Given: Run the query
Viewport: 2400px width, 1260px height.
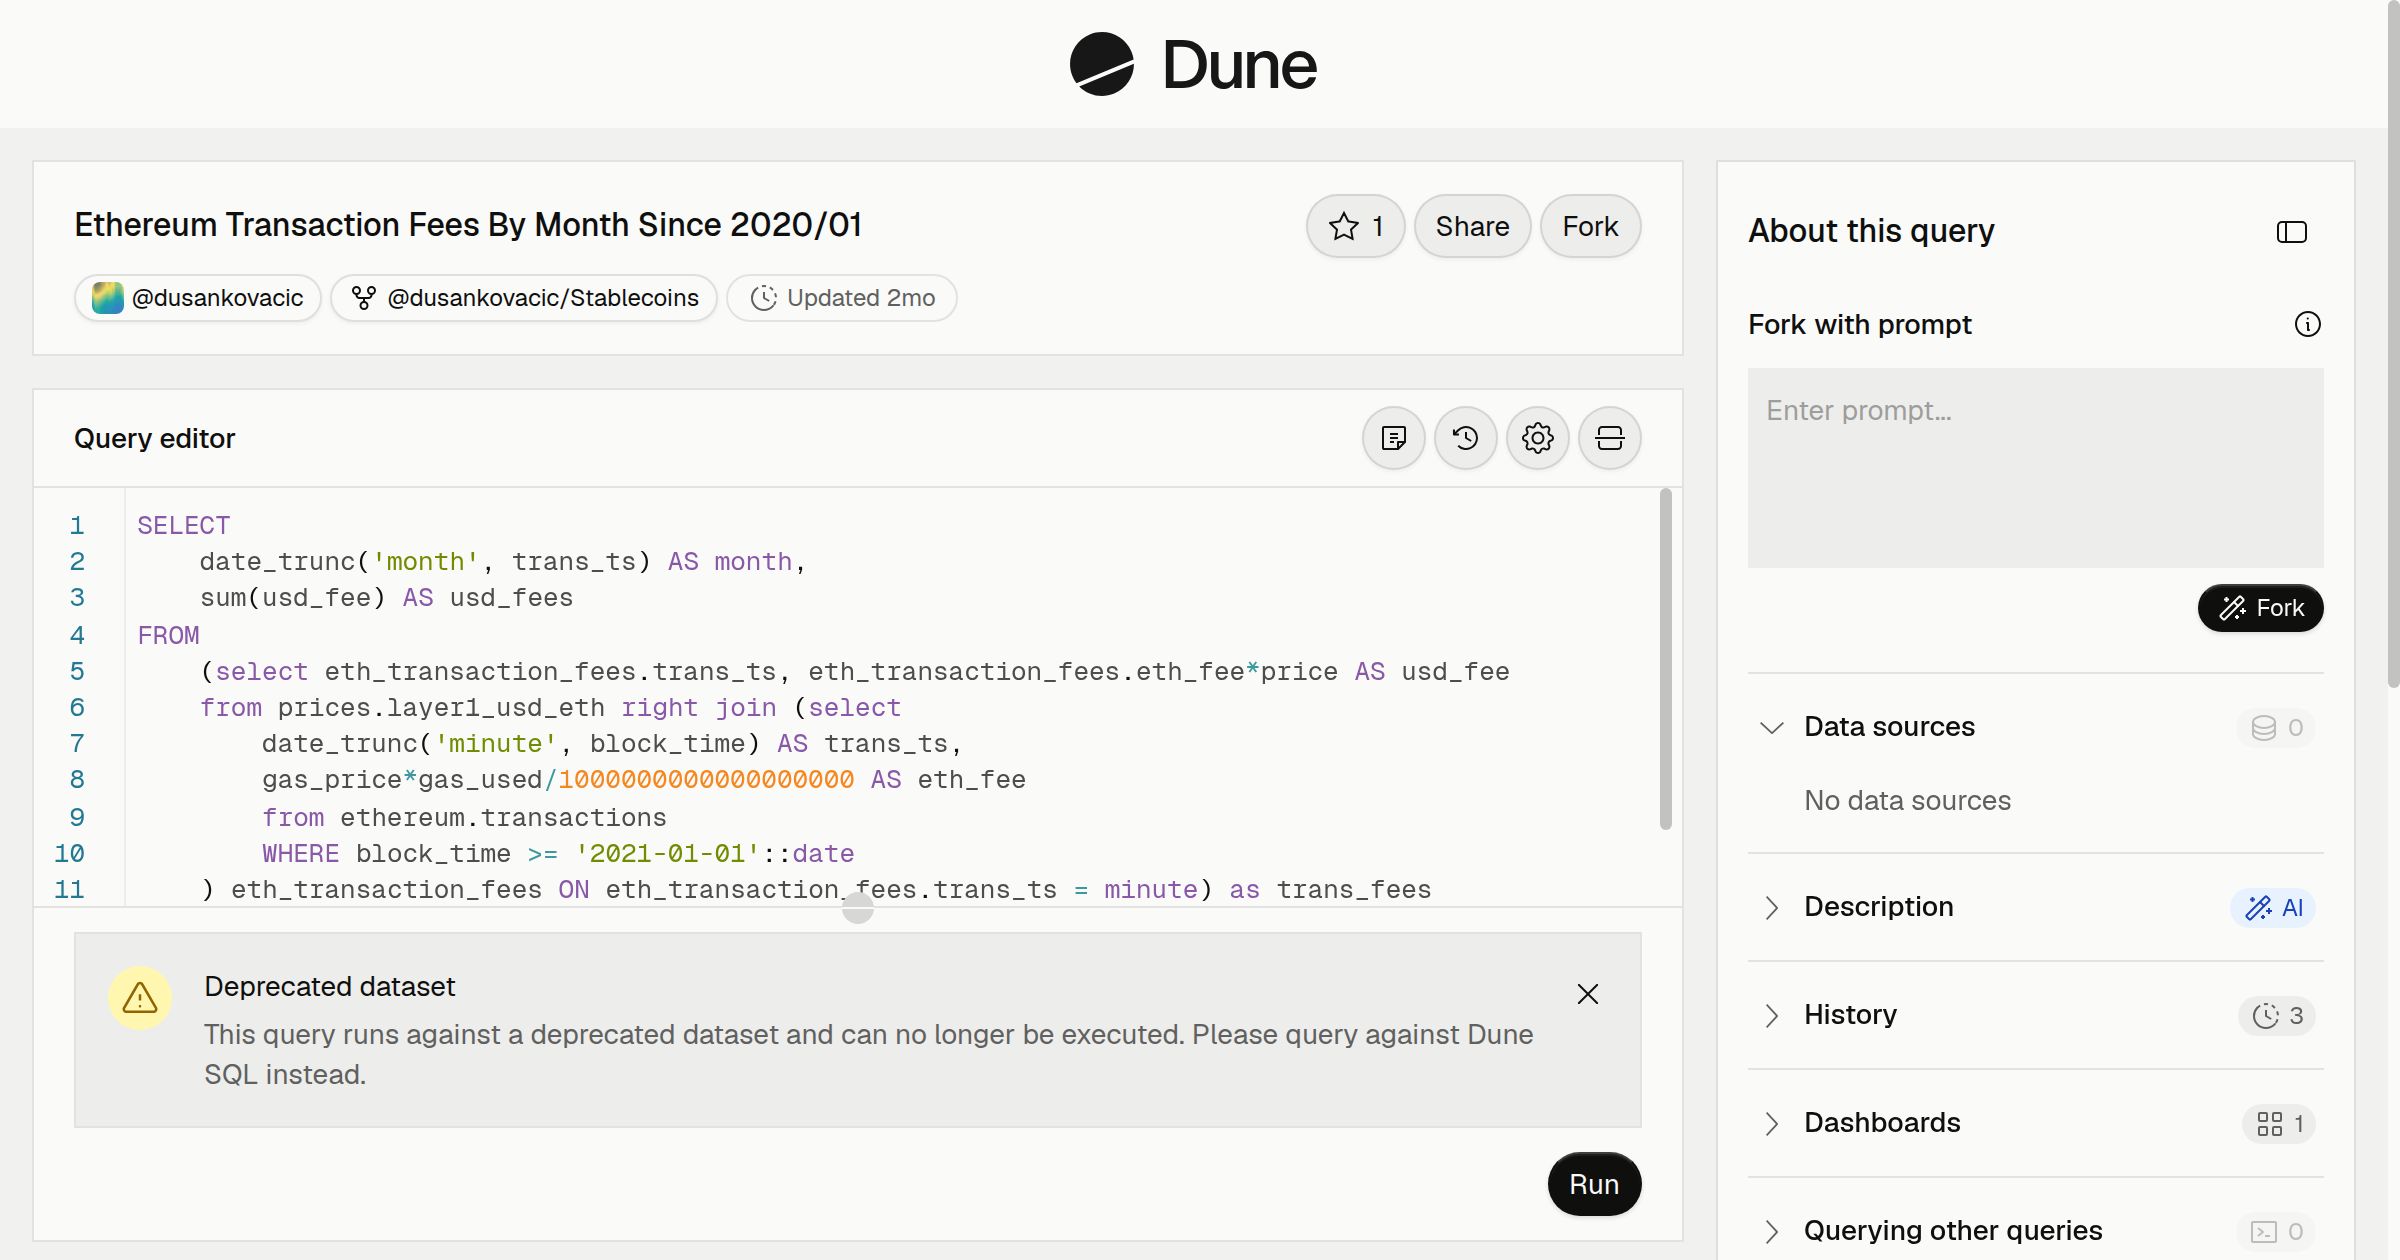Looking at the screenshot, I should click(1594, 1184).
